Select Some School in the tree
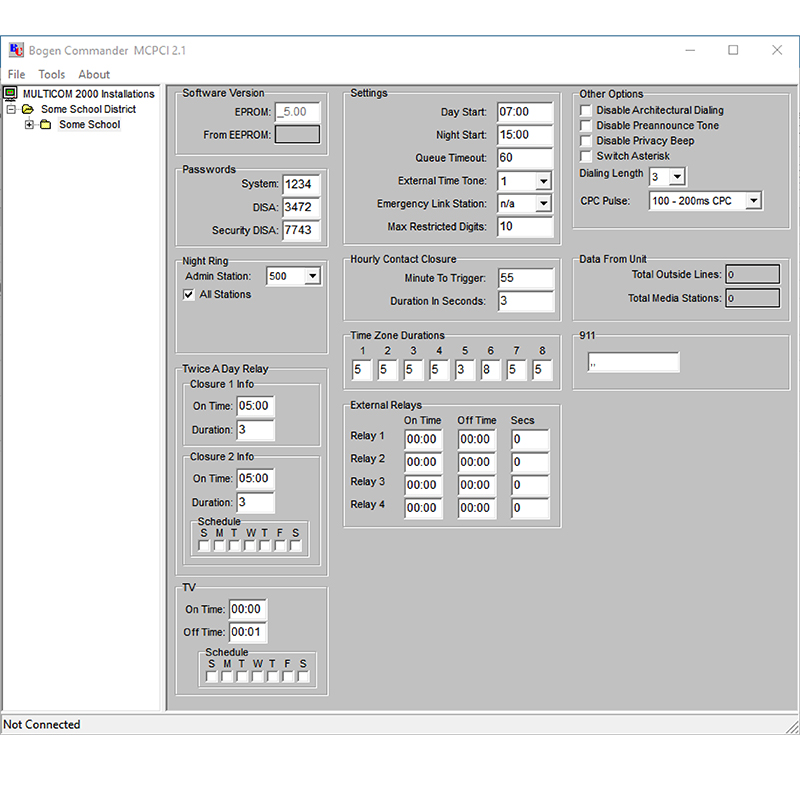The height and width of the screenshot is (800, 800). 89,125
